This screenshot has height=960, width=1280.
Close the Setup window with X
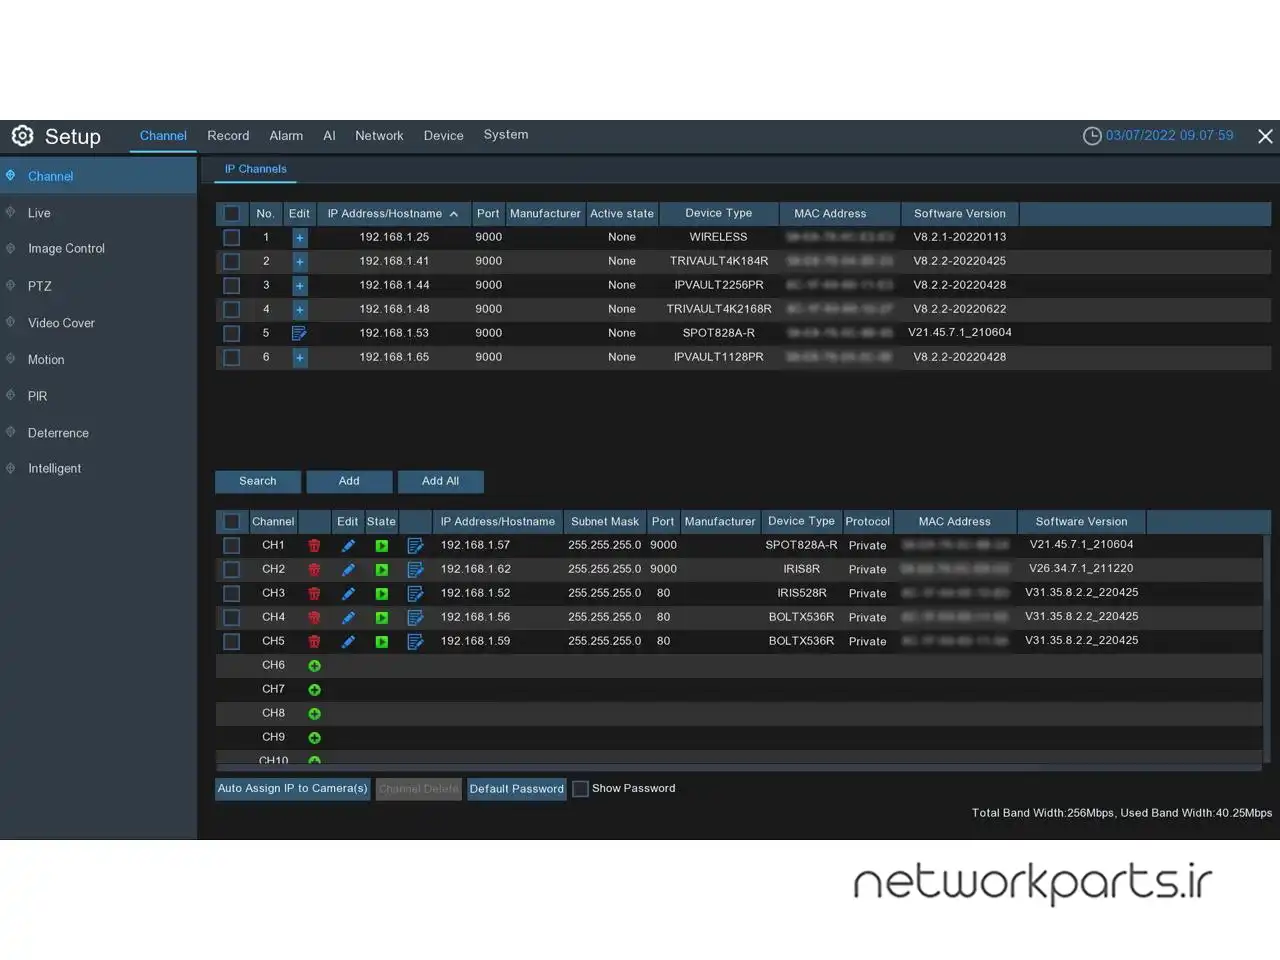click(1265, 136)
